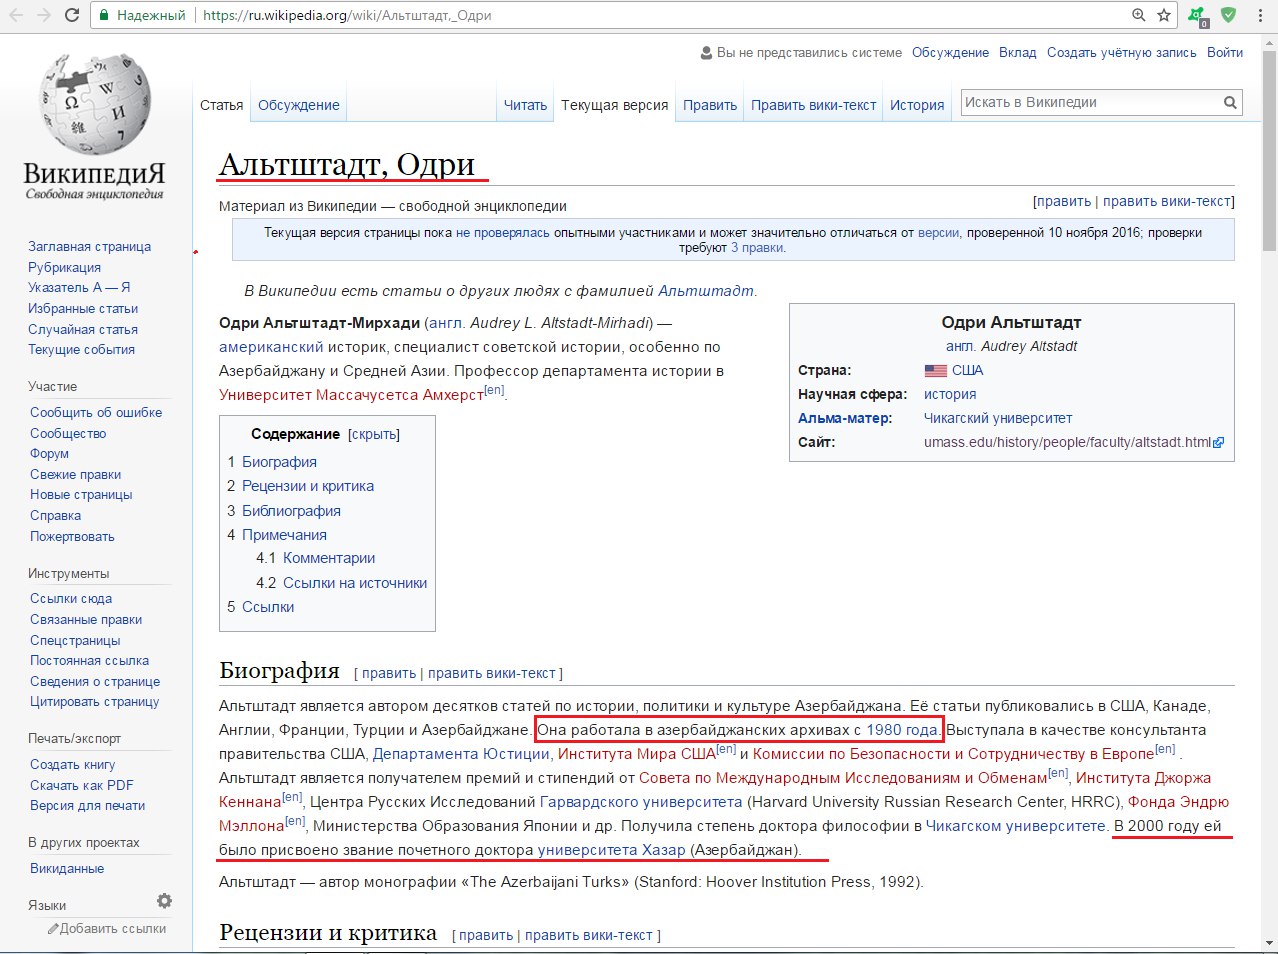This screenshot has width=1278, height=954.
Task: Click 'править' next to Рецензии и критика heading
Action: pos(486,935)
